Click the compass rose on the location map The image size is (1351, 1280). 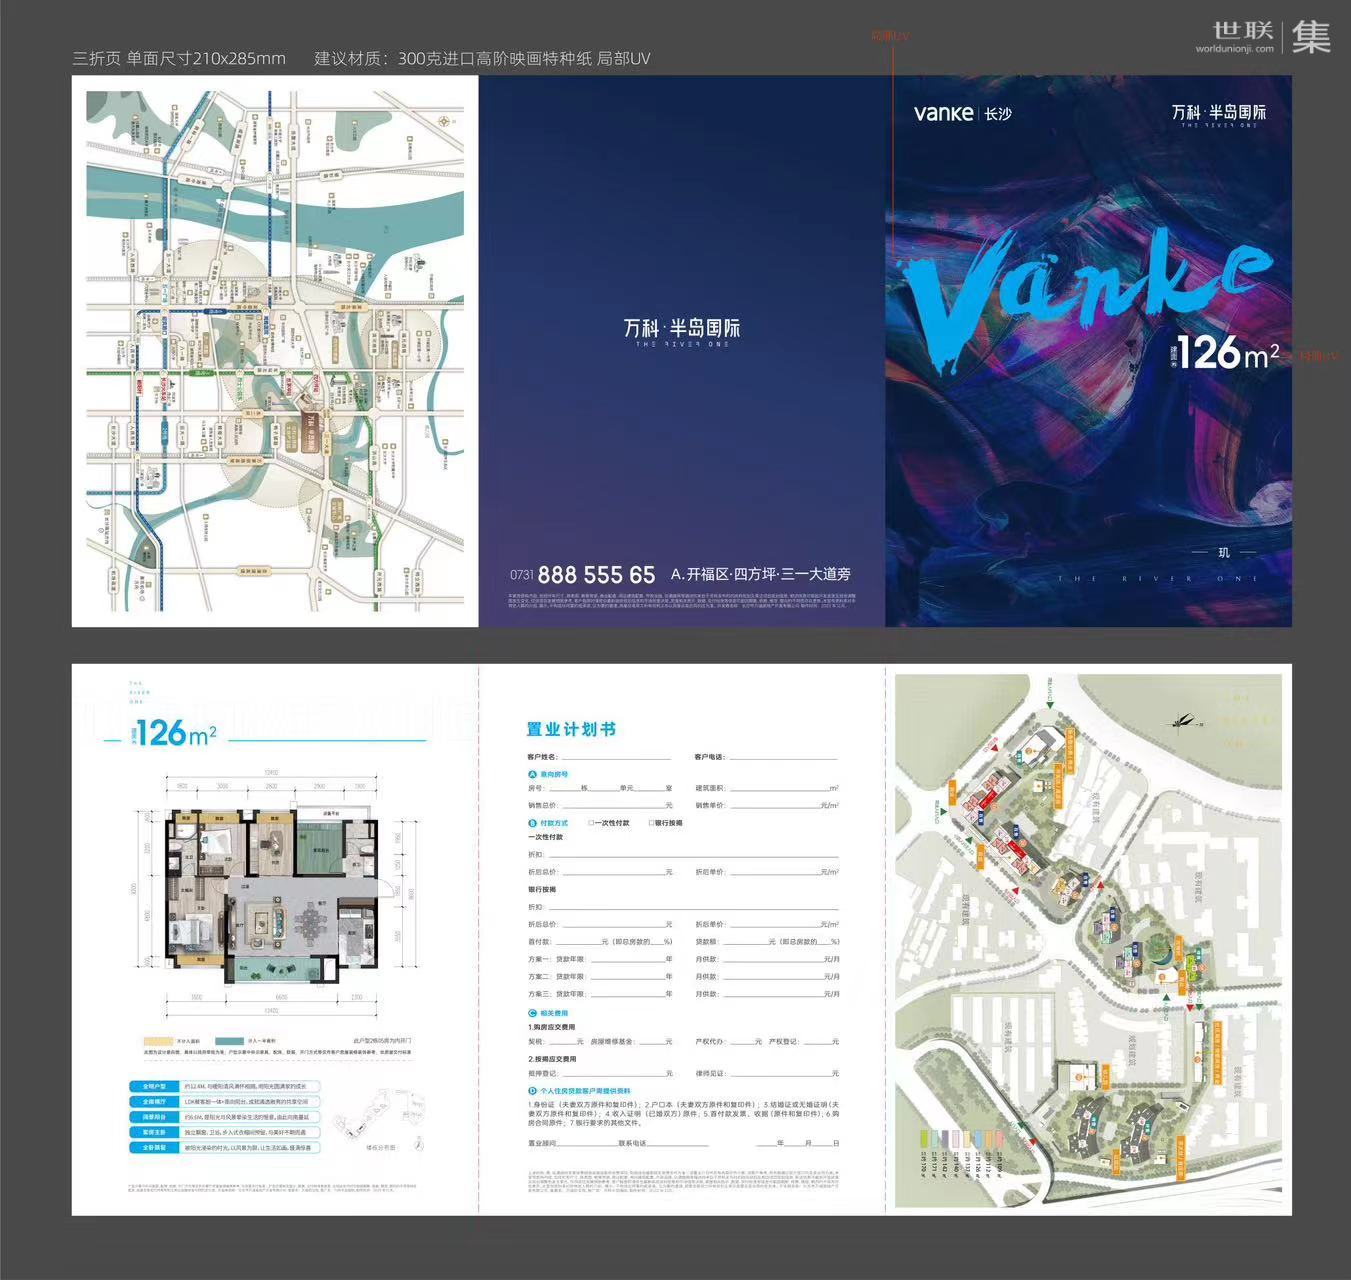pyautogui.click(x=444, y=120)
